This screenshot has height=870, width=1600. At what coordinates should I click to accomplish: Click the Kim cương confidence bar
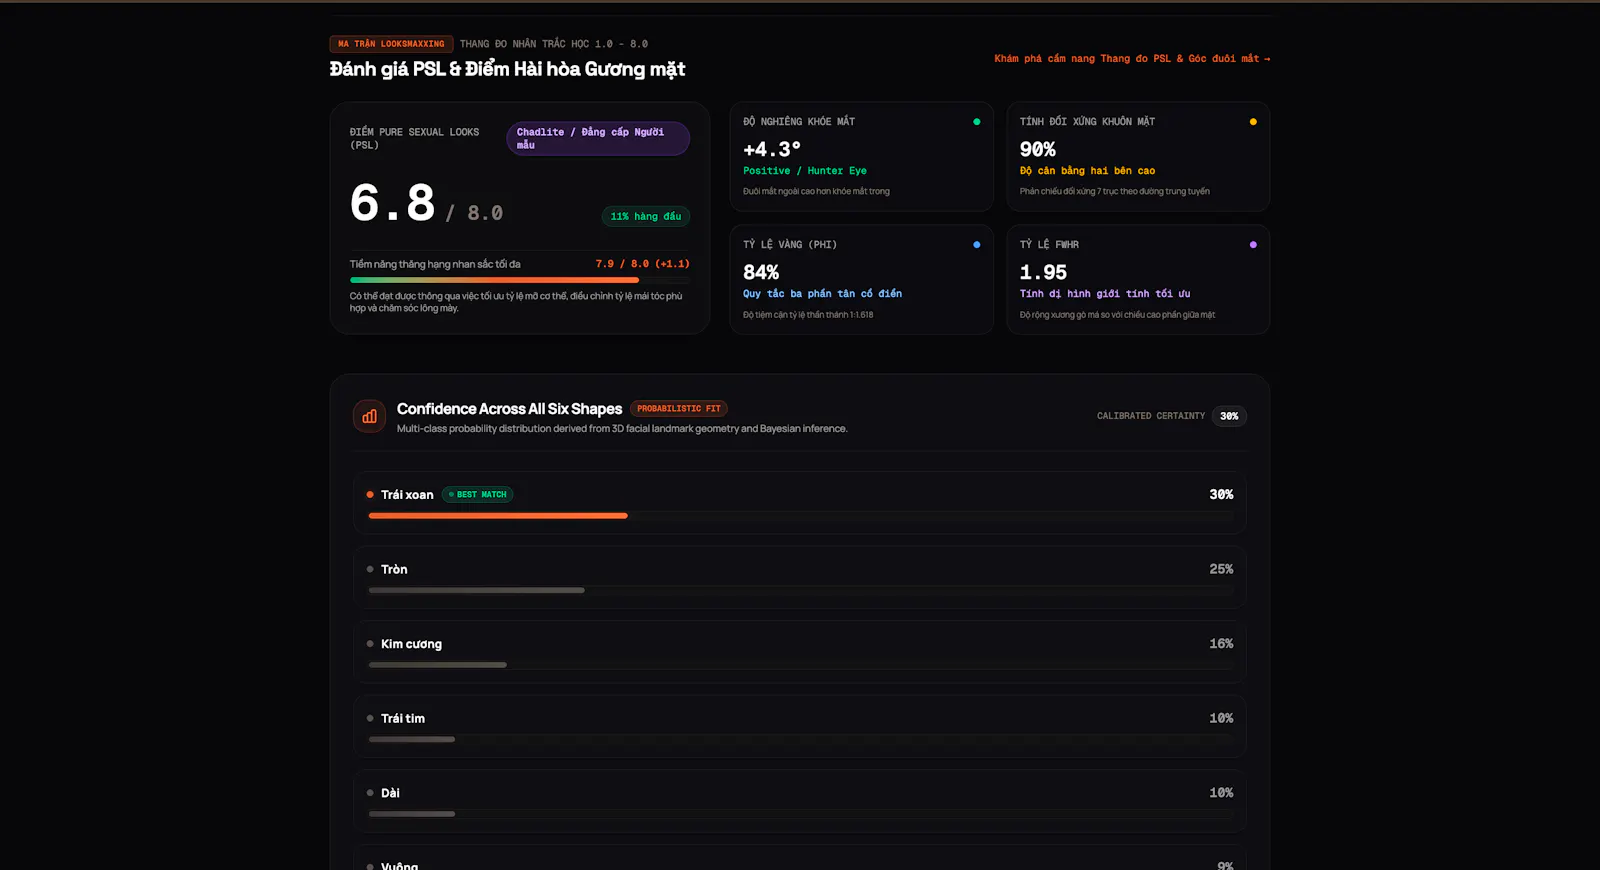point(438,665)
